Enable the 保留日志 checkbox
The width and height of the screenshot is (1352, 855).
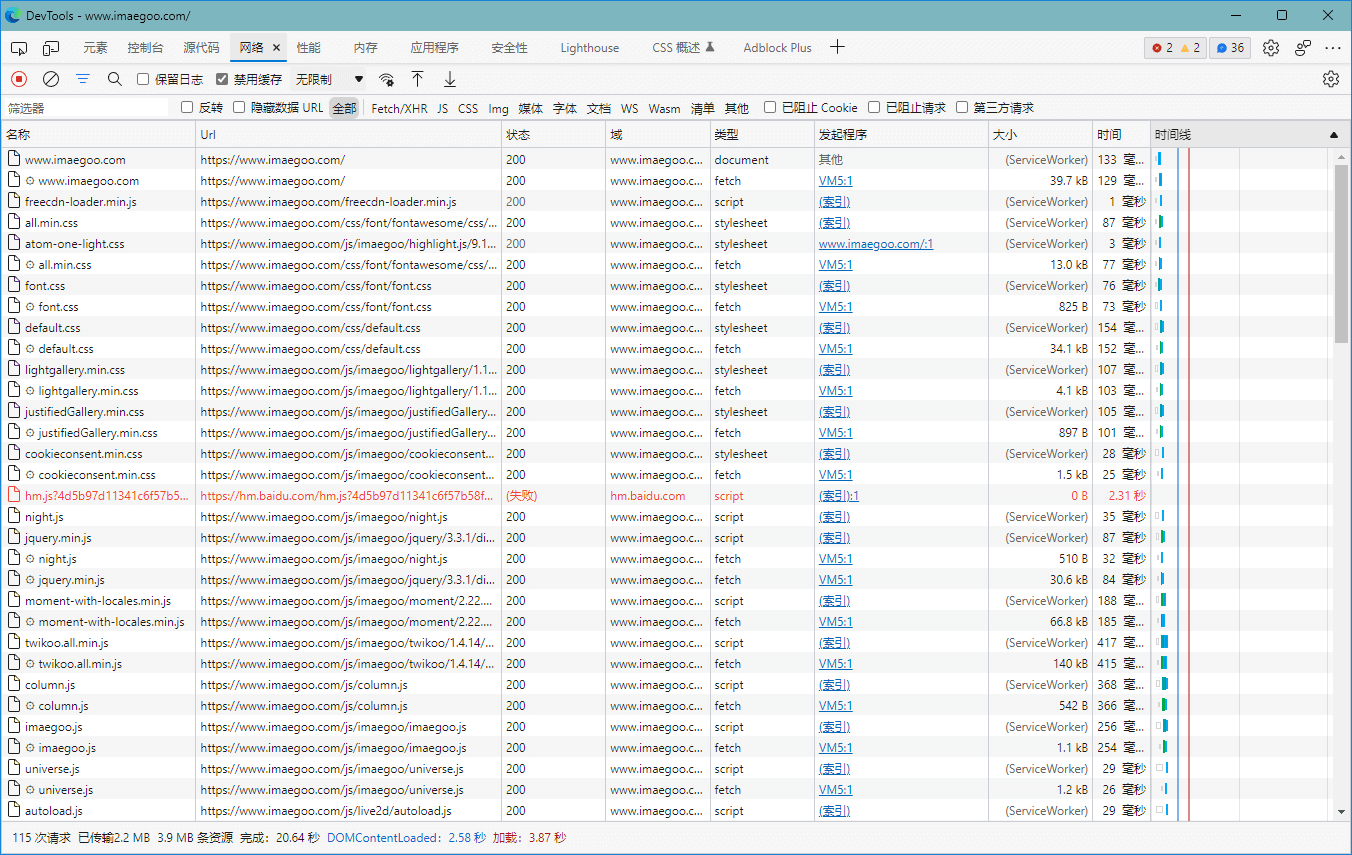point(143,79)
